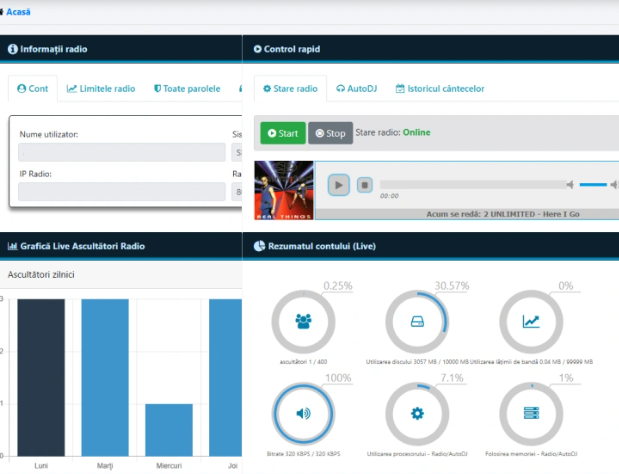Click the Marți bar in the chart
Viewport: 619px width, 474px height.
[x=105, y=378]
